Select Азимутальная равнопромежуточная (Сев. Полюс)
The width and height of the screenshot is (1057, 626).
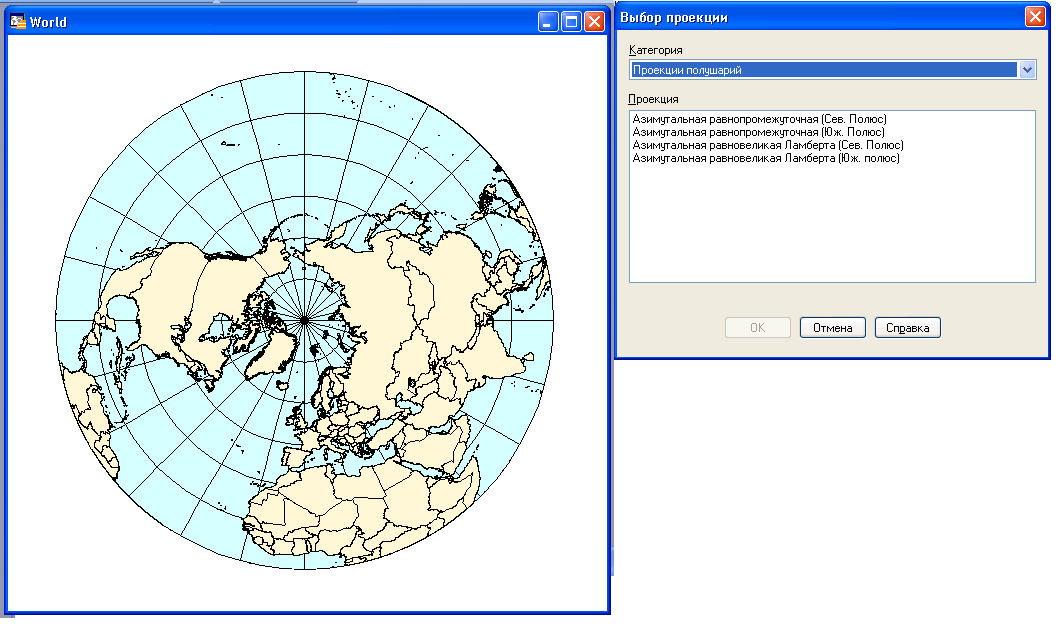pyautogui.click(x=759, y=119)
